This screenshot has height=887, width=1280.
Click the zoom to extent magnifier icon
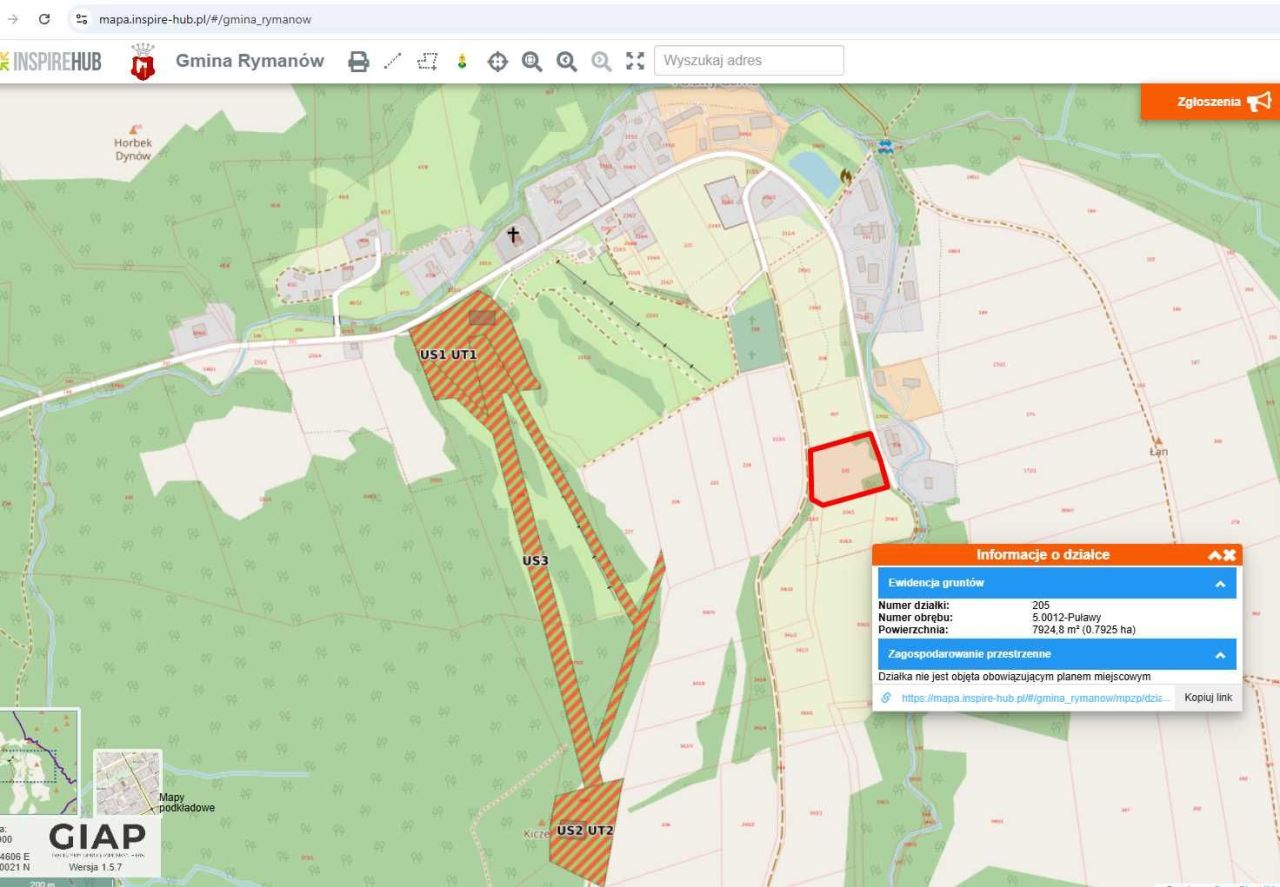click(532, 61)
